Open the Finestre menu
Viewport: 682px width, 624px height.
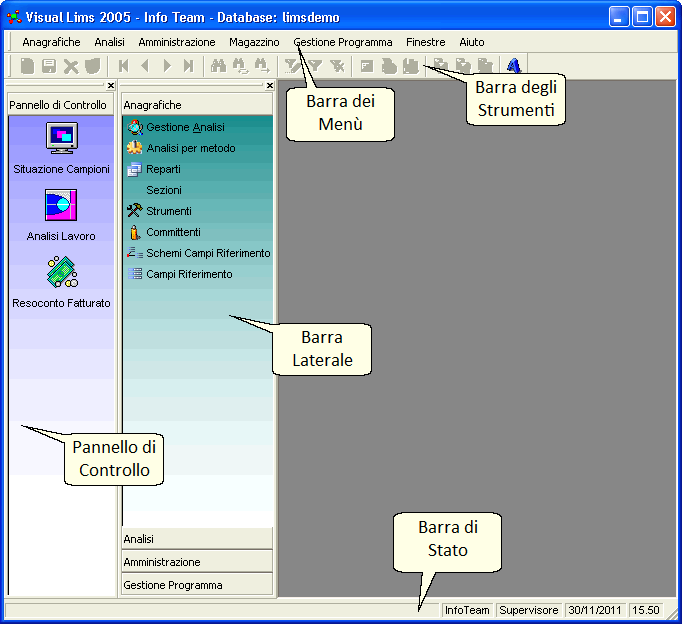pyautogui.click(x=426, y=43)
